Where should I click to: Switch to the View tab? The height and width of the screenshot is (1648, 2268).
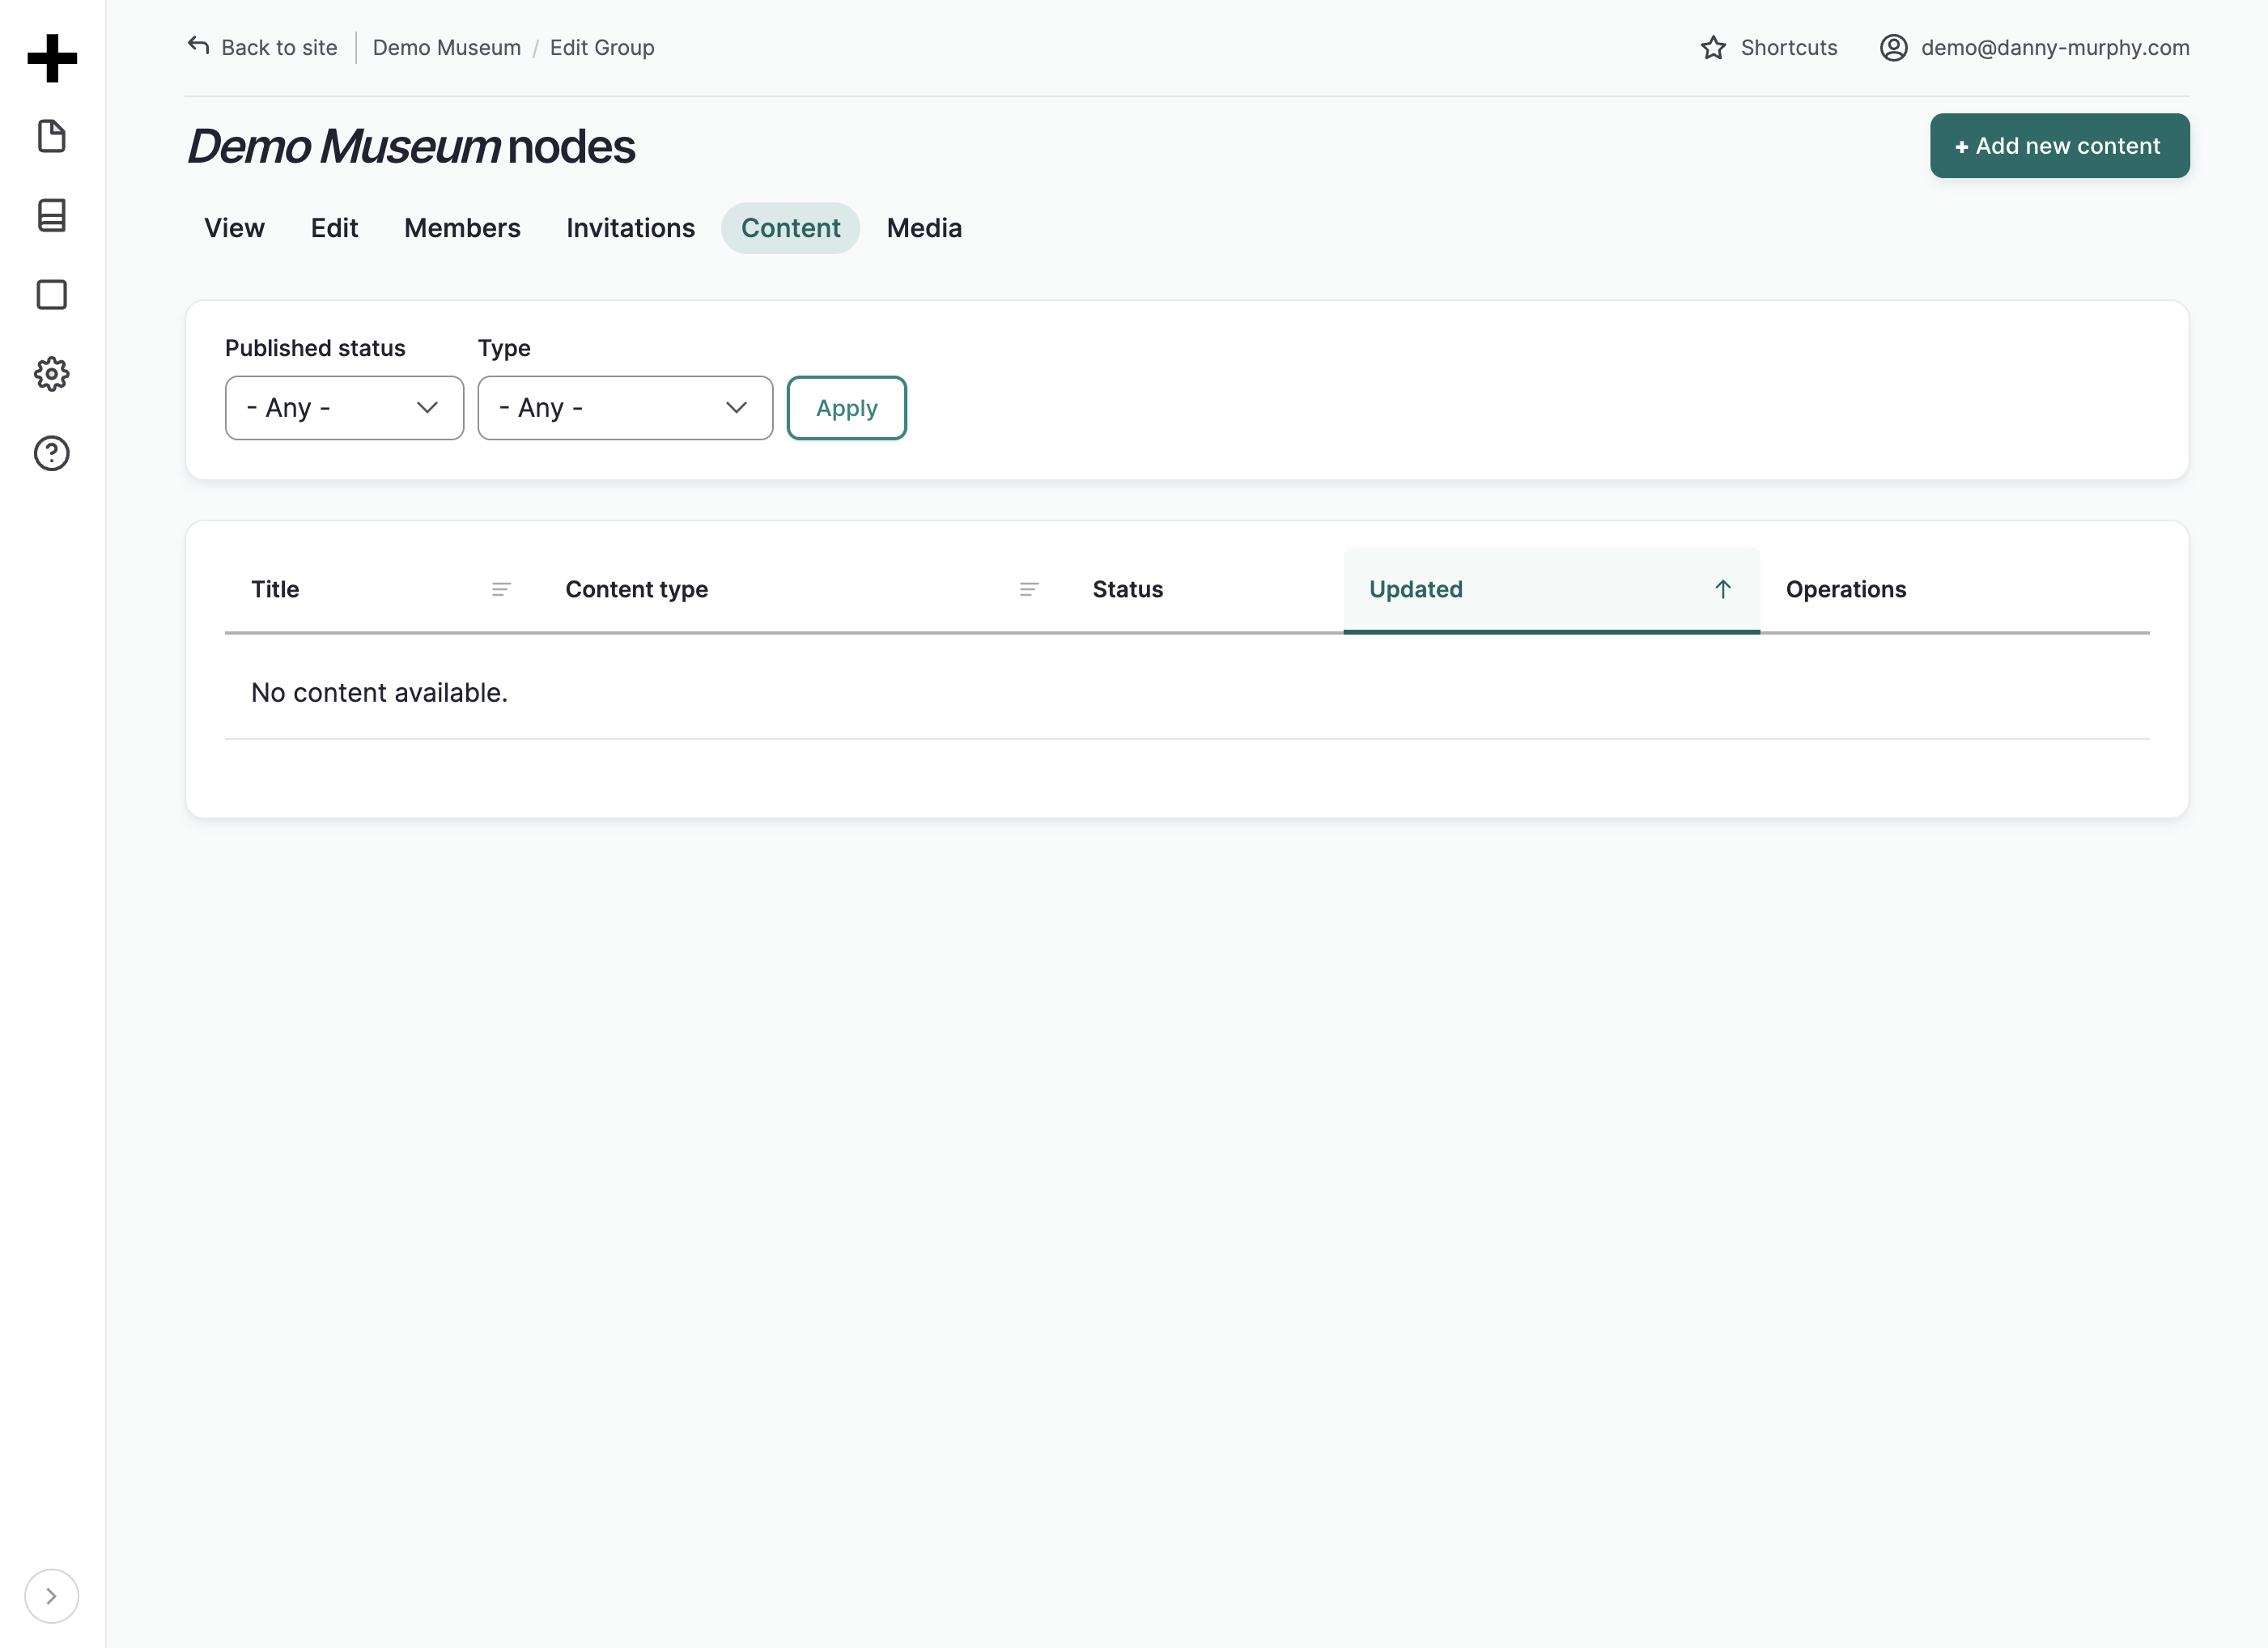coord(235,228)
